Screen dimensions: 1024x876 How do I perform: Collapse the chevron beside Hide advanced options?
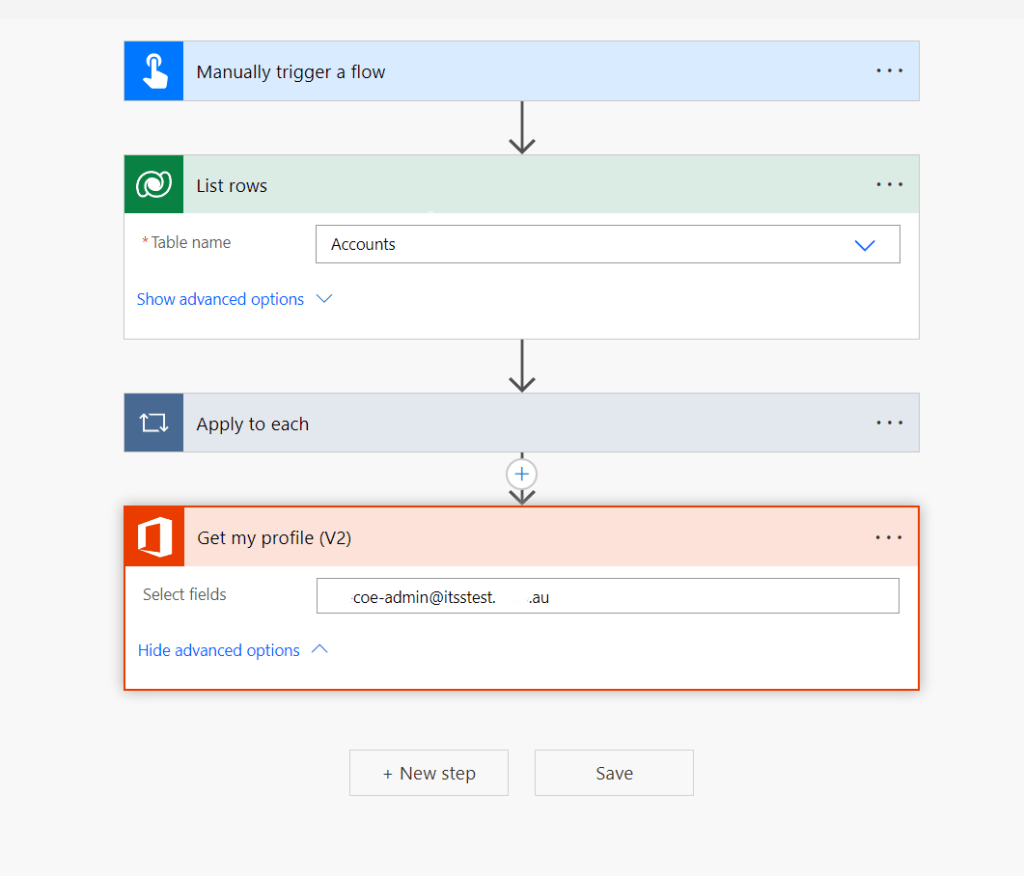tap(320, 650)
